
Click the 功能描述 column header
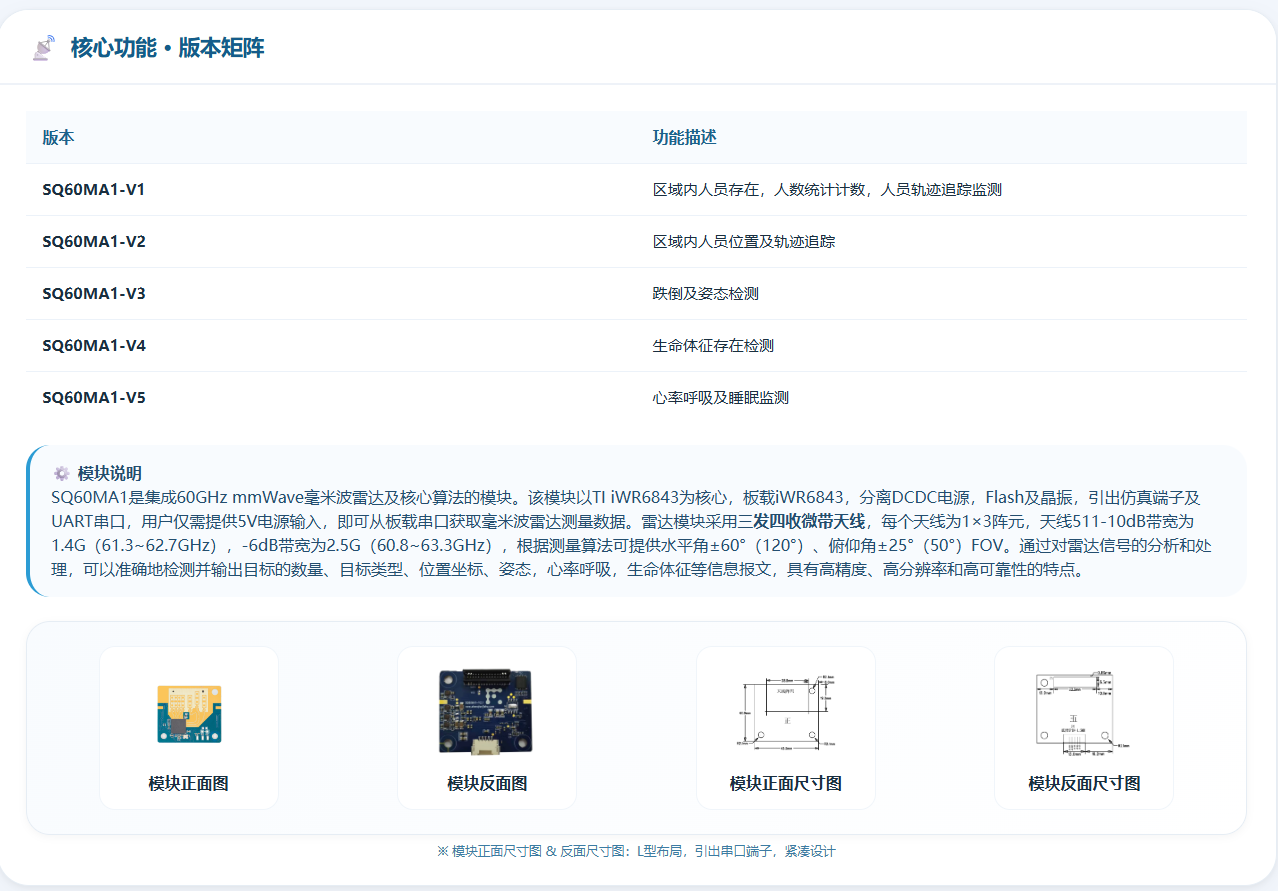click(685, 138)
